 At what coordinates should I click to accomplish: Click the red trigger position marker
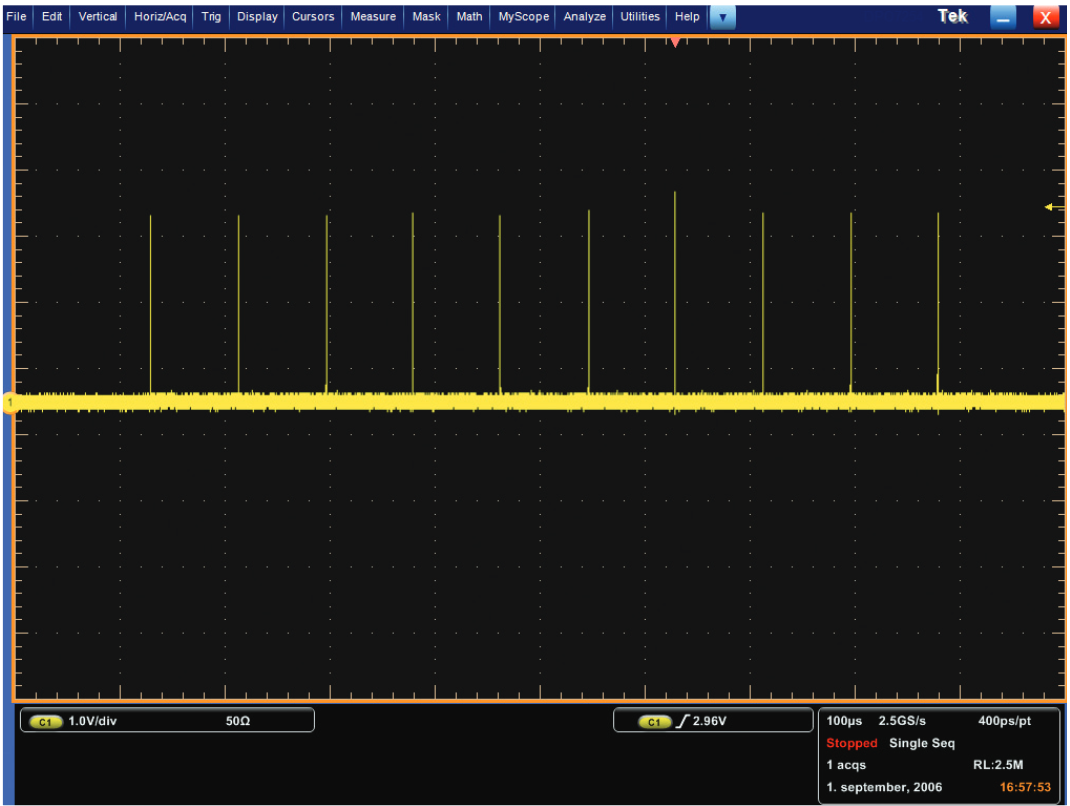(x=675, y=42)
